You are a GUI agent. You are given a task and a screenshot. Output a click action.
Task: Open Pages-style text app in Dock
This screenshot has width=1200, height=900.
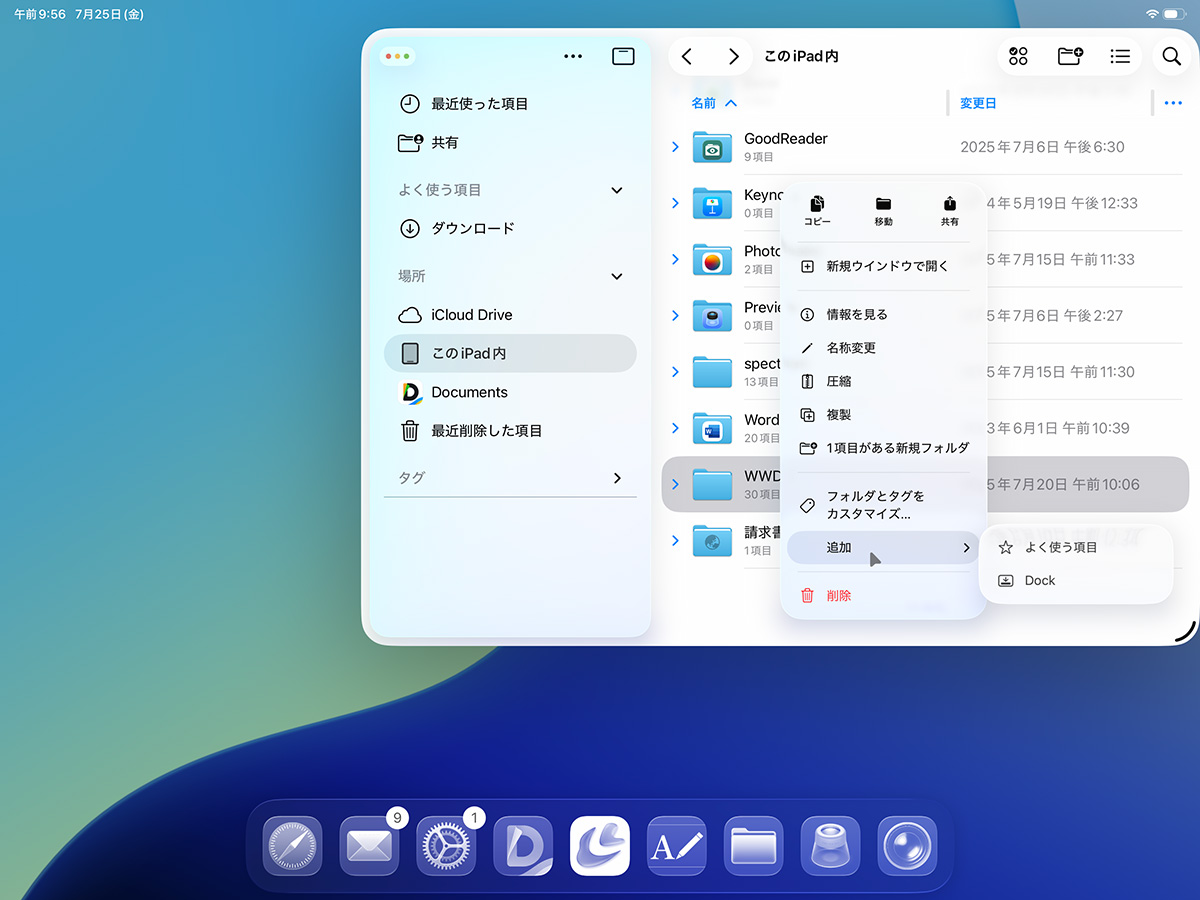pos(677,846)
